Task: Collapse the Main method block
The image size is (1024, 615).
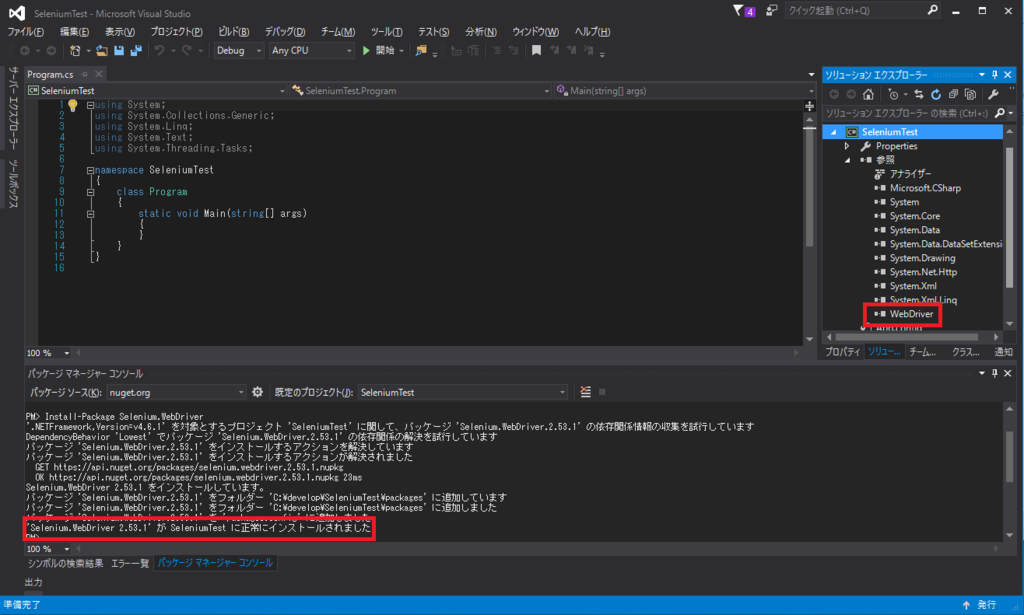Action: 90,213
